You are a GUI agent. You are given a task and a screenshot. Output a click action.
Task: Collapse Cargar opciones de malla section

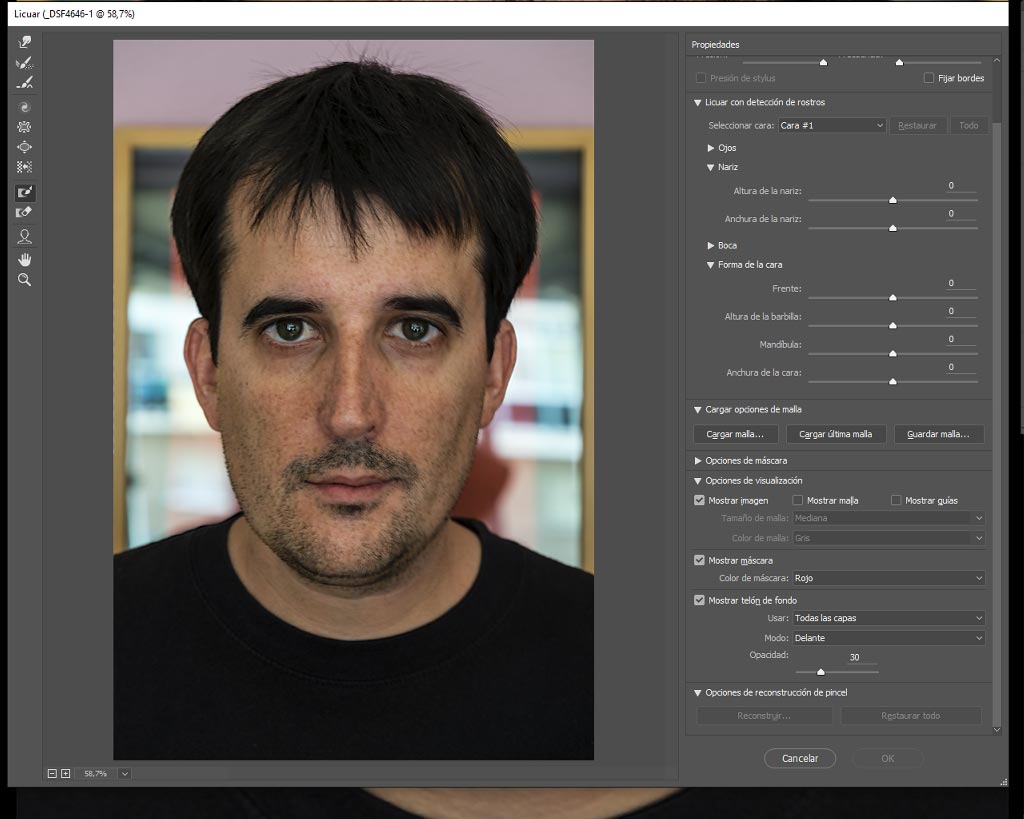[x=697, y=410]
